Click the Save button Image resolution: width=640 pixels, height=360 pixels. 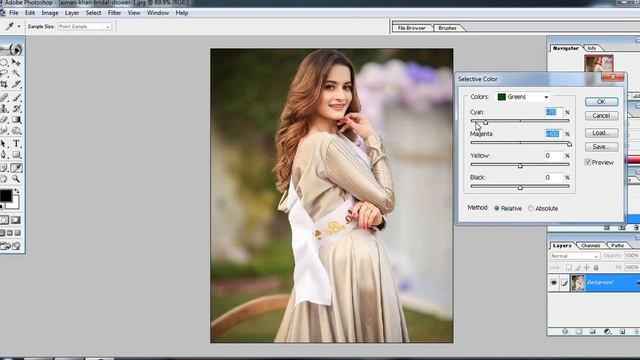[x=601, y=147]
